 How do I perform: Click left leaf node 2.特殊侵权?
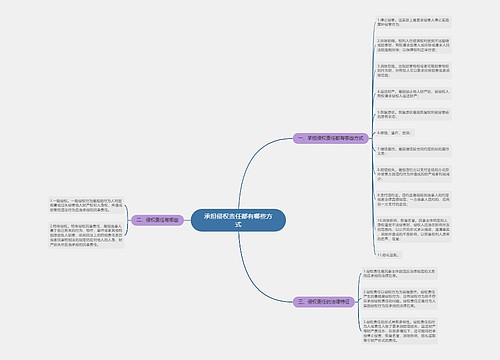(x=86, y=235)
